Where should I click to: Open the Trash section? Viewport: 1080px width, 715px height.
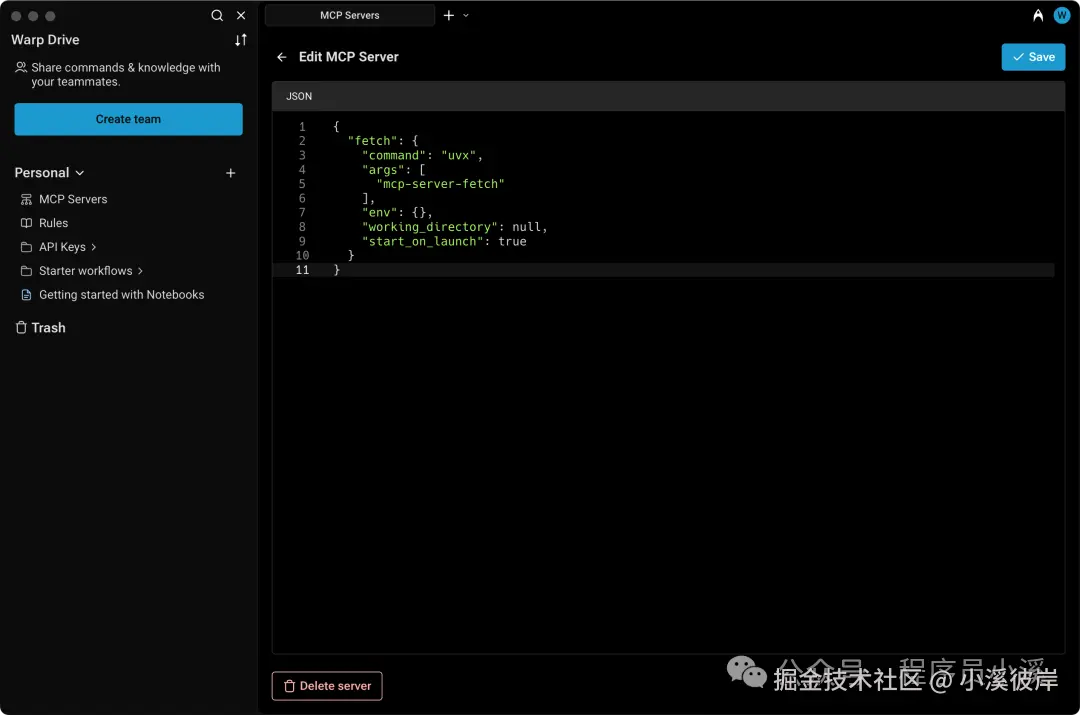coord(48,328)
